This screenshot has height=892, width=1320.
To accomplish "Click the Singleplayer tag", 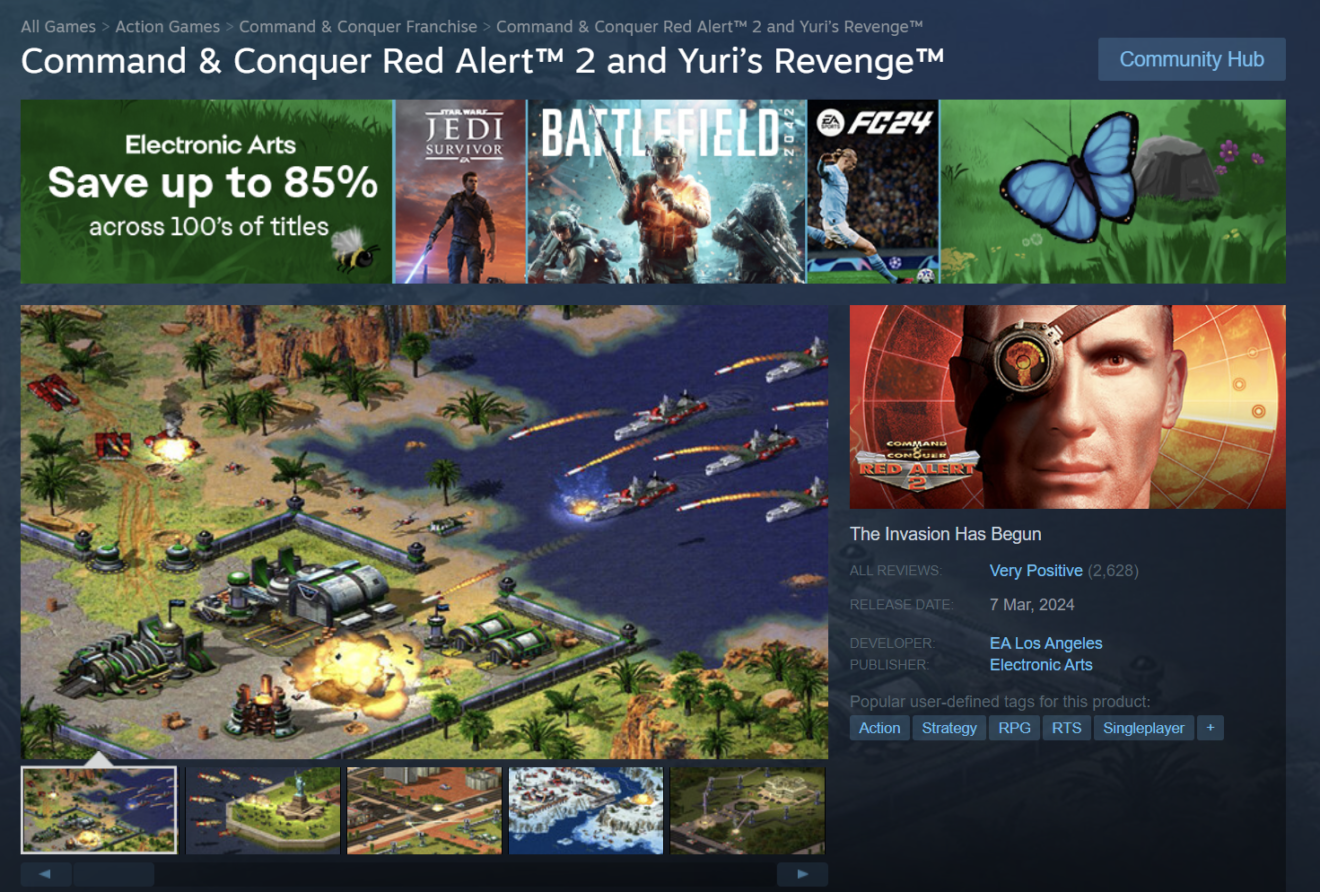I will coord(1144,728).
